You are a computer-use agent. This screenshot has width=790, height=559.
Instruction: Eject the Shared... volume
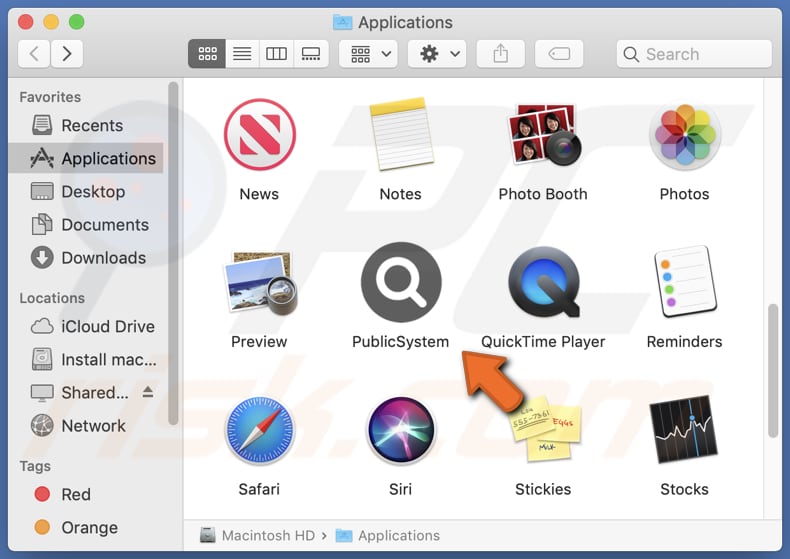point(148,392)
